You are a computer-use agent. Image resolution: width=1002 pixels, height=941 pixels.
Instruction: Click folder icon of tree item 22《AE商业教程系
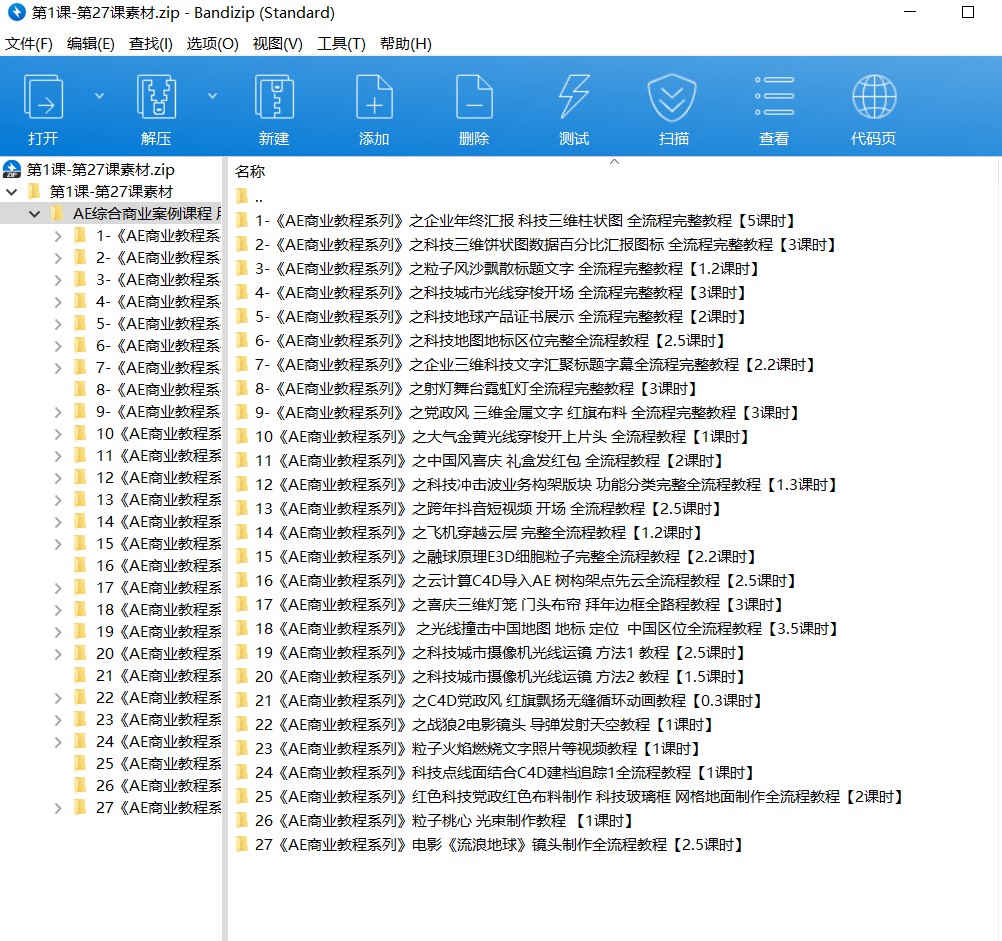(81, 698)
